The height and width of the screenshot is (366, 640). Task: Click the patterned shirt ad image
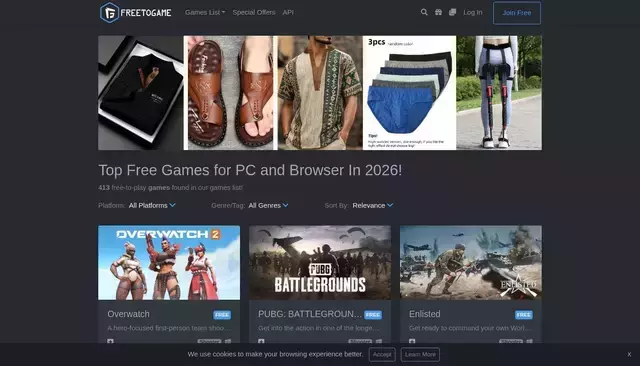click(x=320, y=93)
